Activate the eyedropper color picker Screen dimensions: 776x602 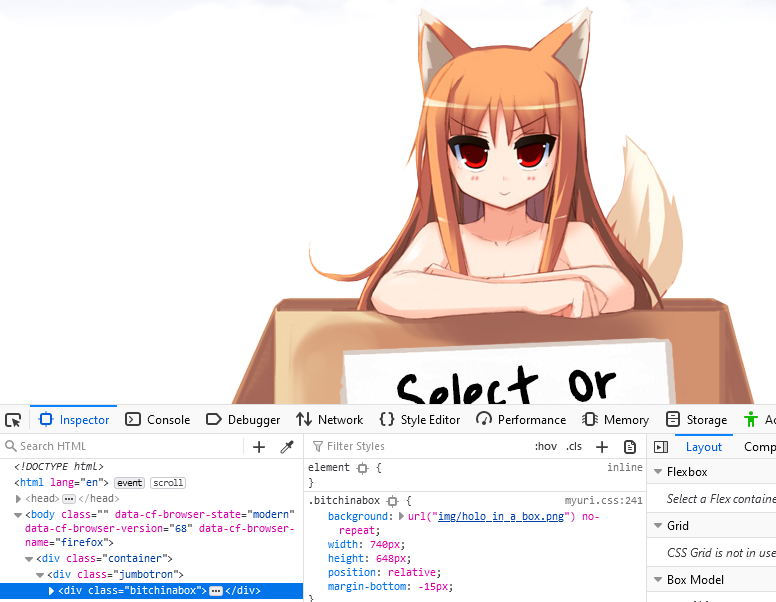click(x=287, y=447)
